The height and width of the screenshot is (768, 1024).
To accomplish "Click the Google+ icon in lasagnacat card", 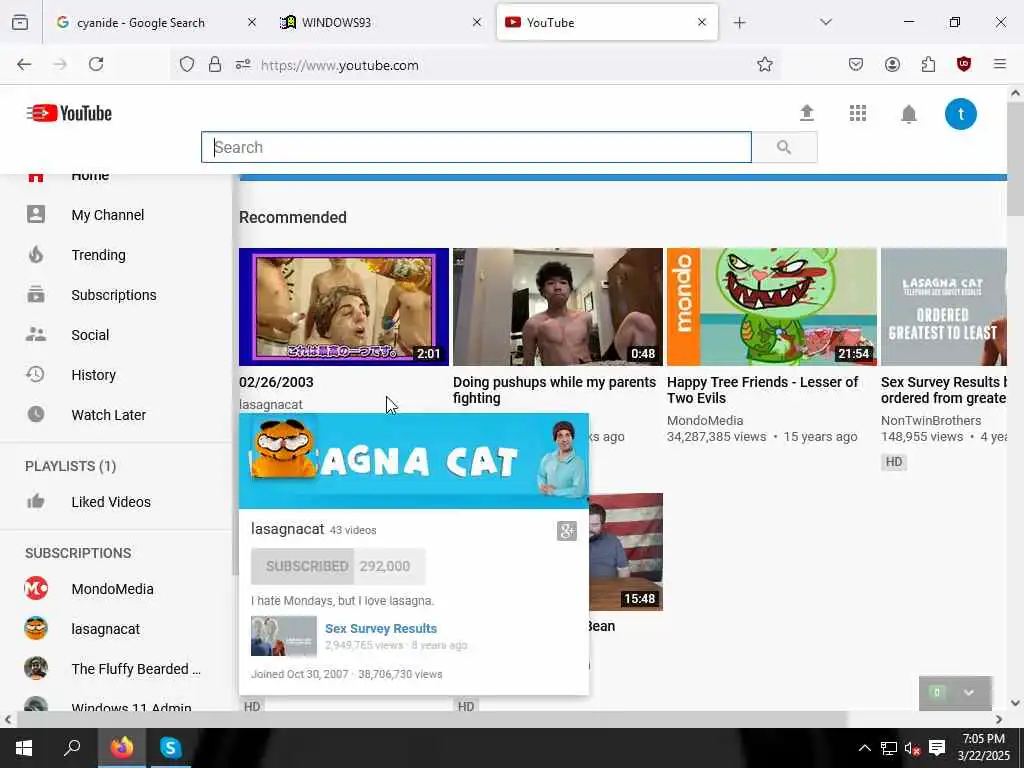I will pos(567,531).
